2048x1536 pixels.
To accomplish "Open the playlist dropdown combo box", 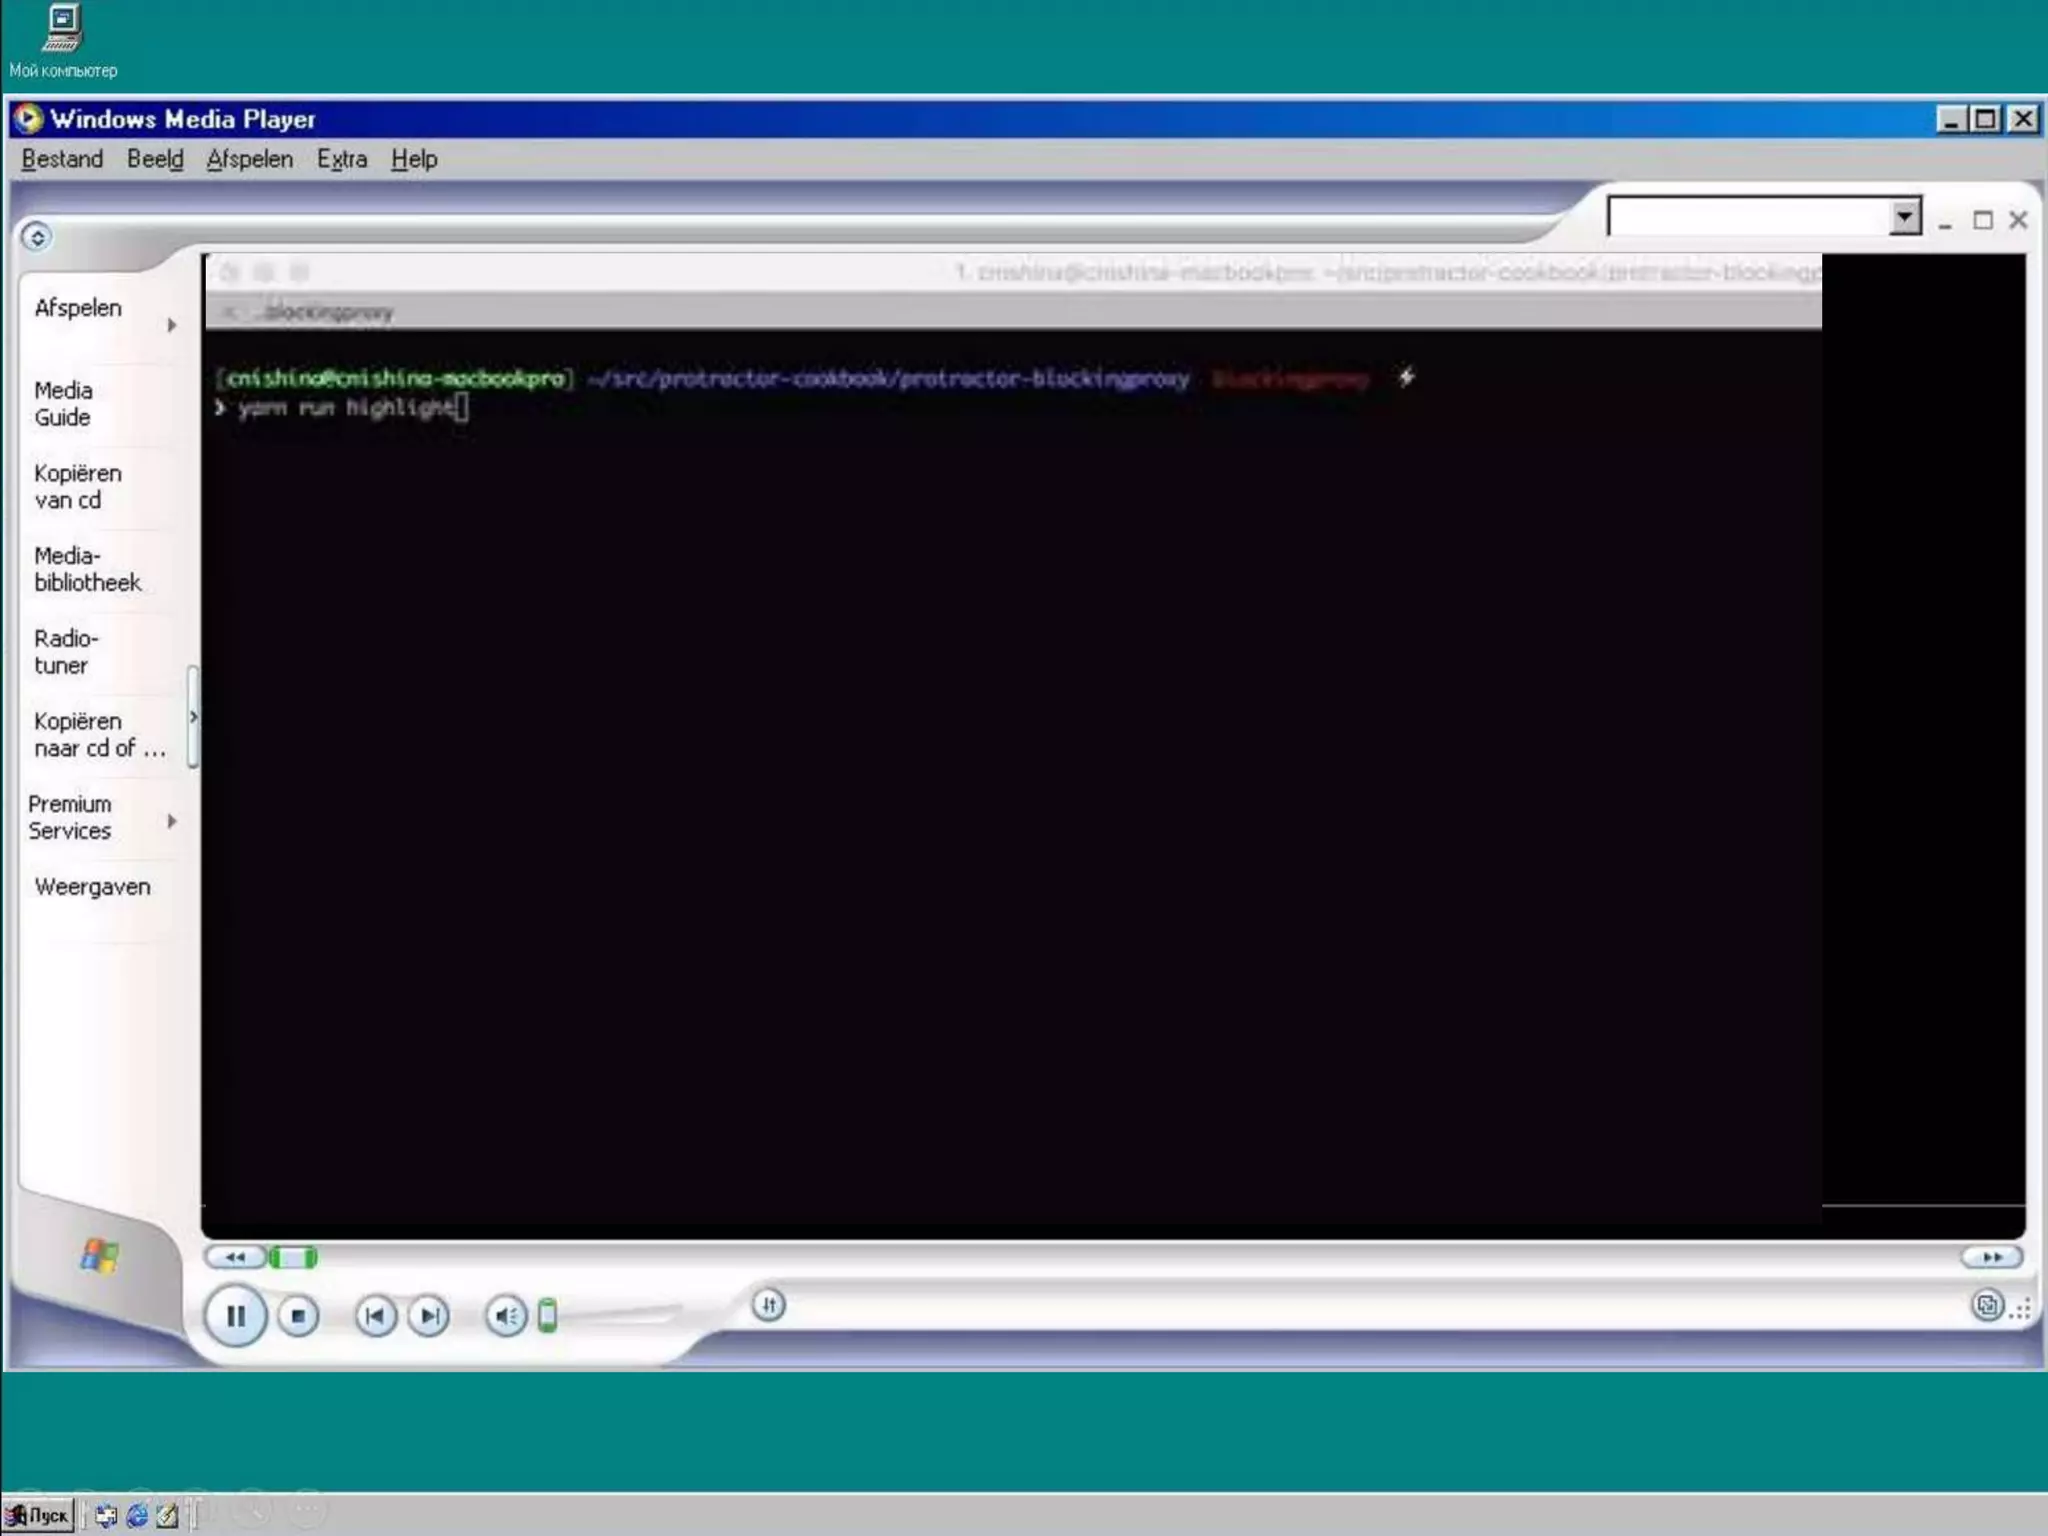I will coord(1904,217).
